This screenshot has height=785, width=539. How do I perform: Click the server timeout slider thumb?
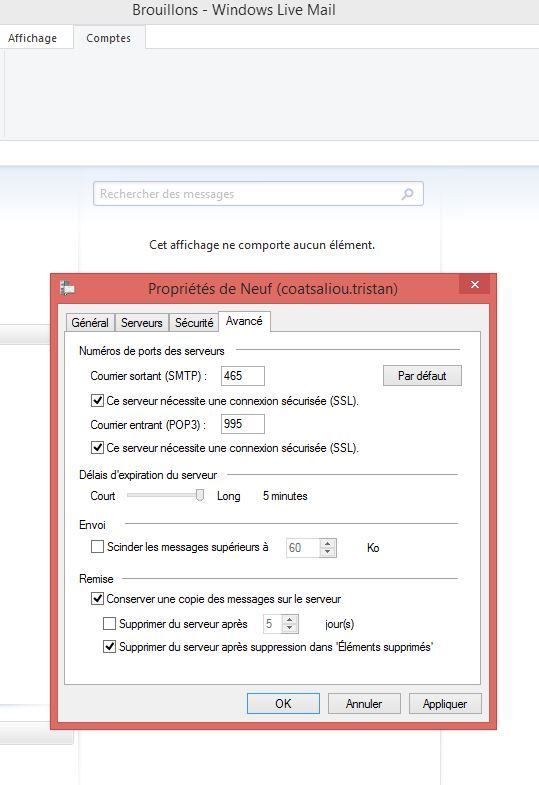(200, 496)
